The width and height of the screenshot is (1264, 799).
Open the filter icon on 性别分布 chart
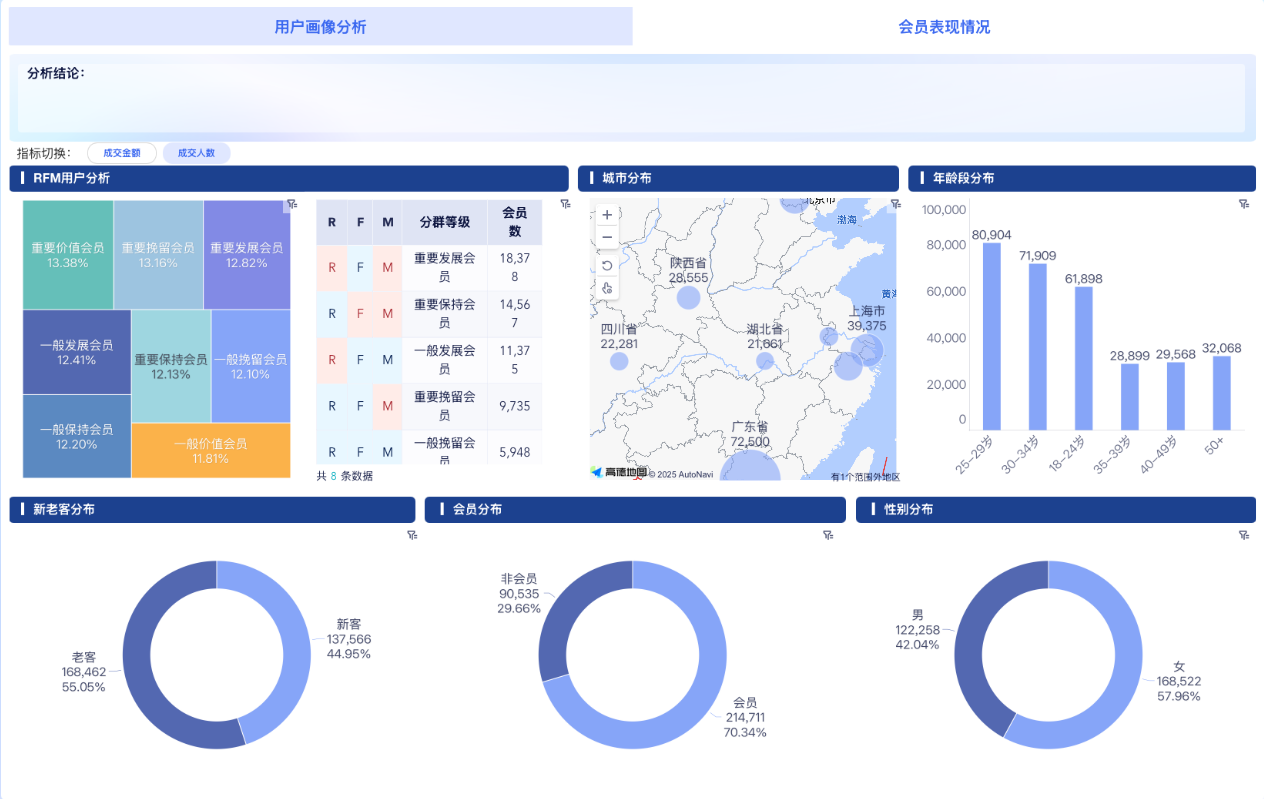pos(1242,535)
